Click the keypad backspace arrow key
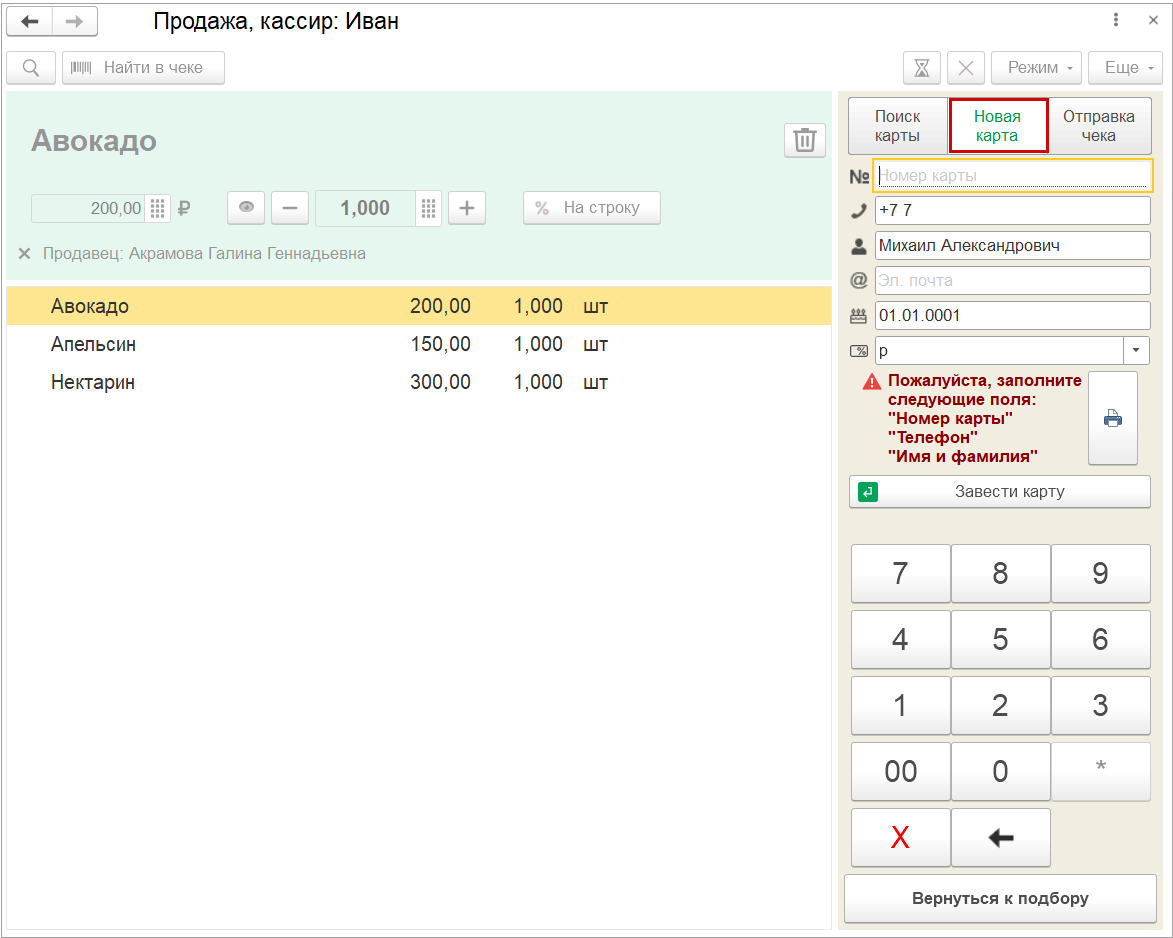Viewport: 1173px width, 938px height. tap(1001, 838)
